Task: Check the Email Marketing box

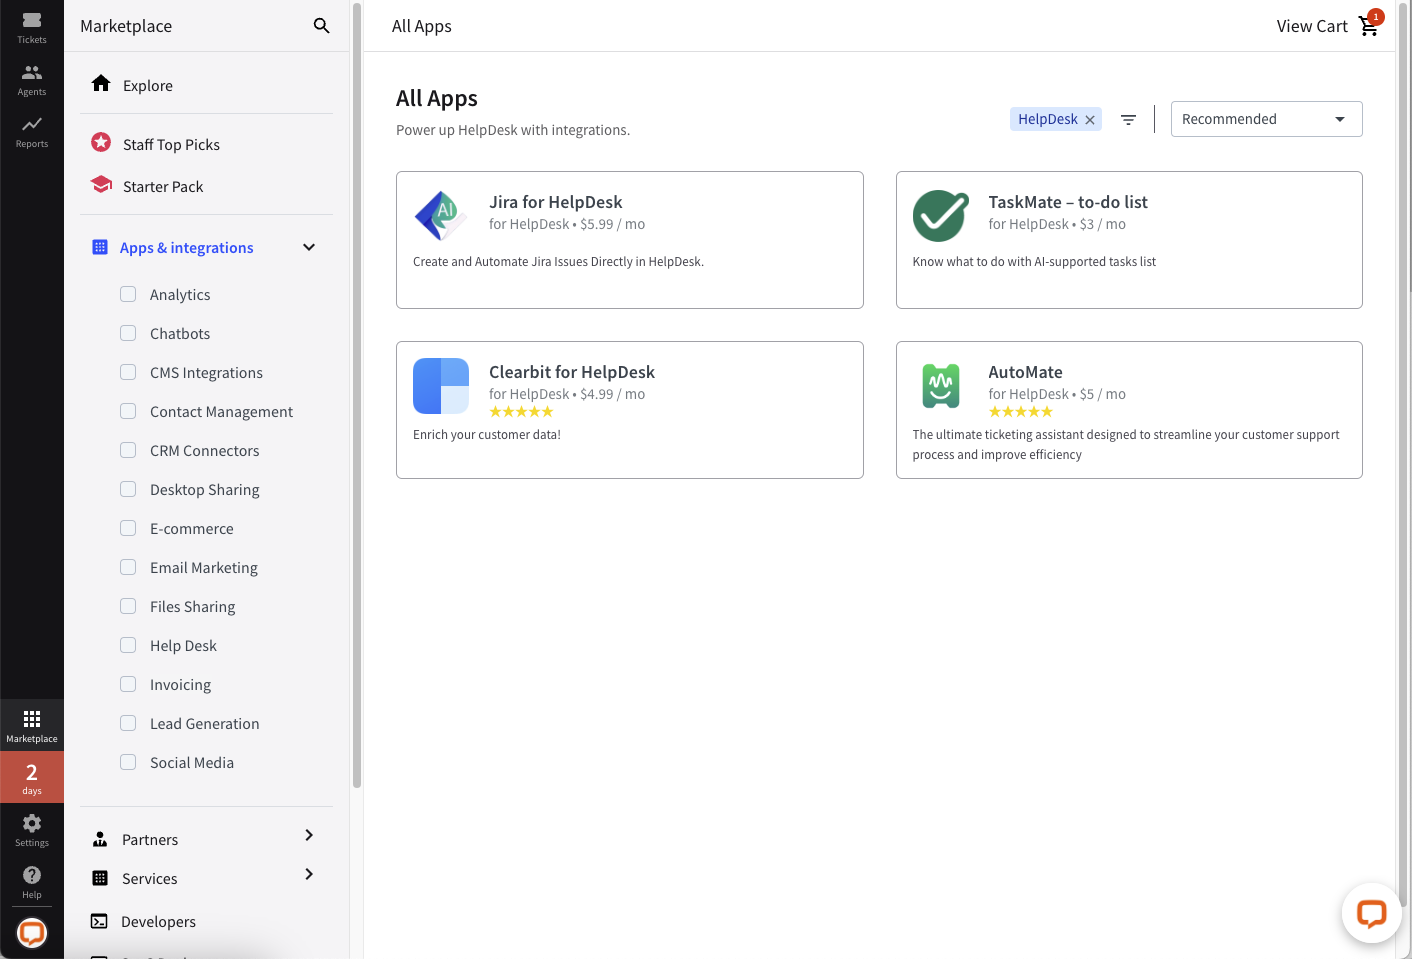Action: tap(128, 567)
